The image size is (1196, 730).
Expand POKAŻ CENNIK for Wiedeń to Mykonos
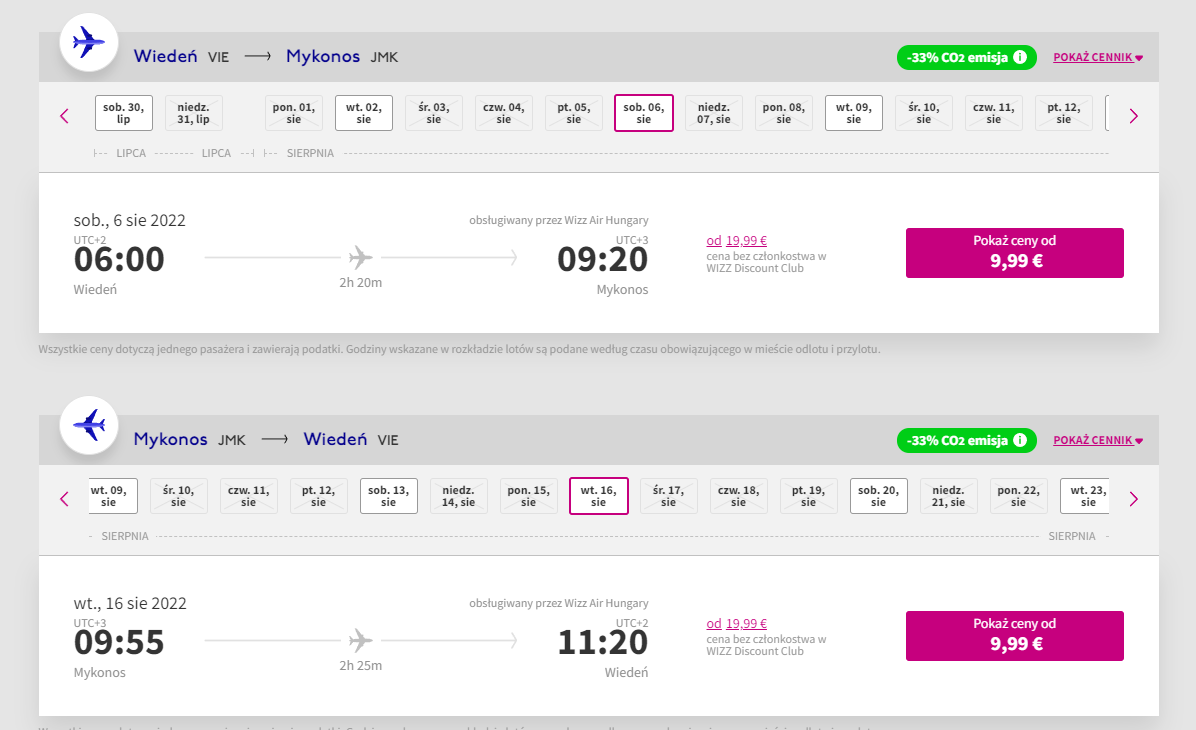coord(1098,57)
